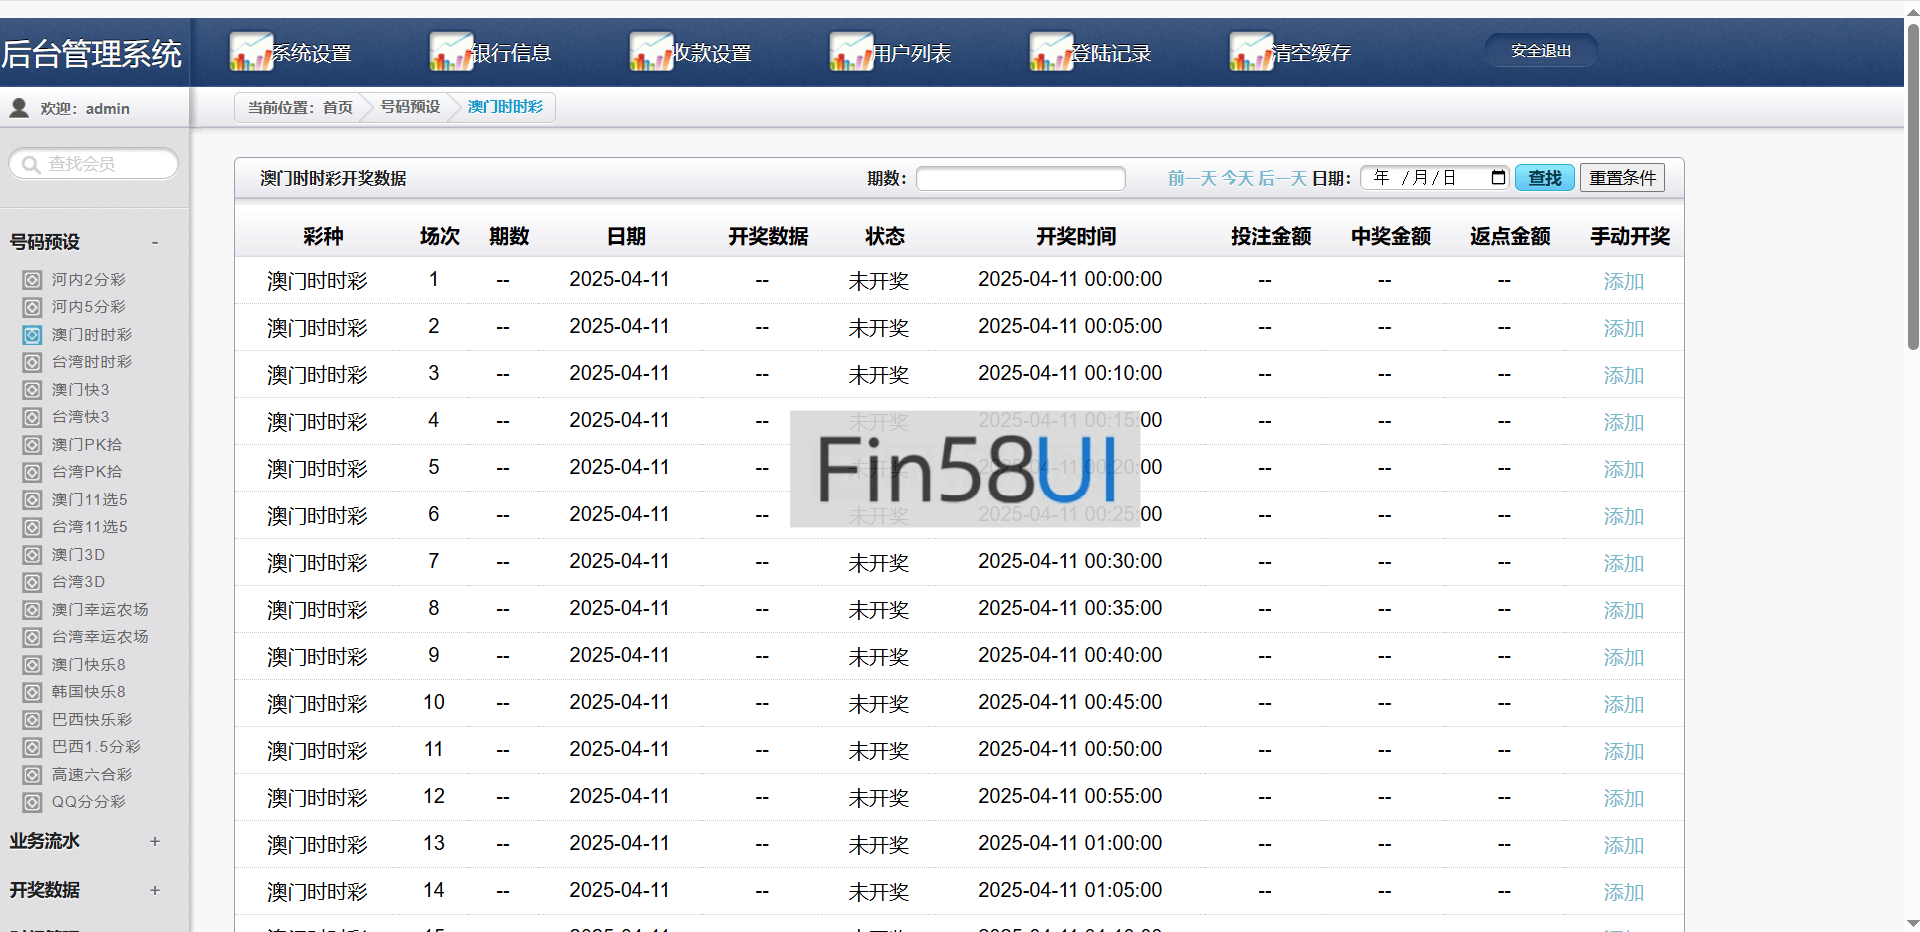Open 高速六合彩 from the sidebar
1920x932 pixels.
[x=91, y=775]
